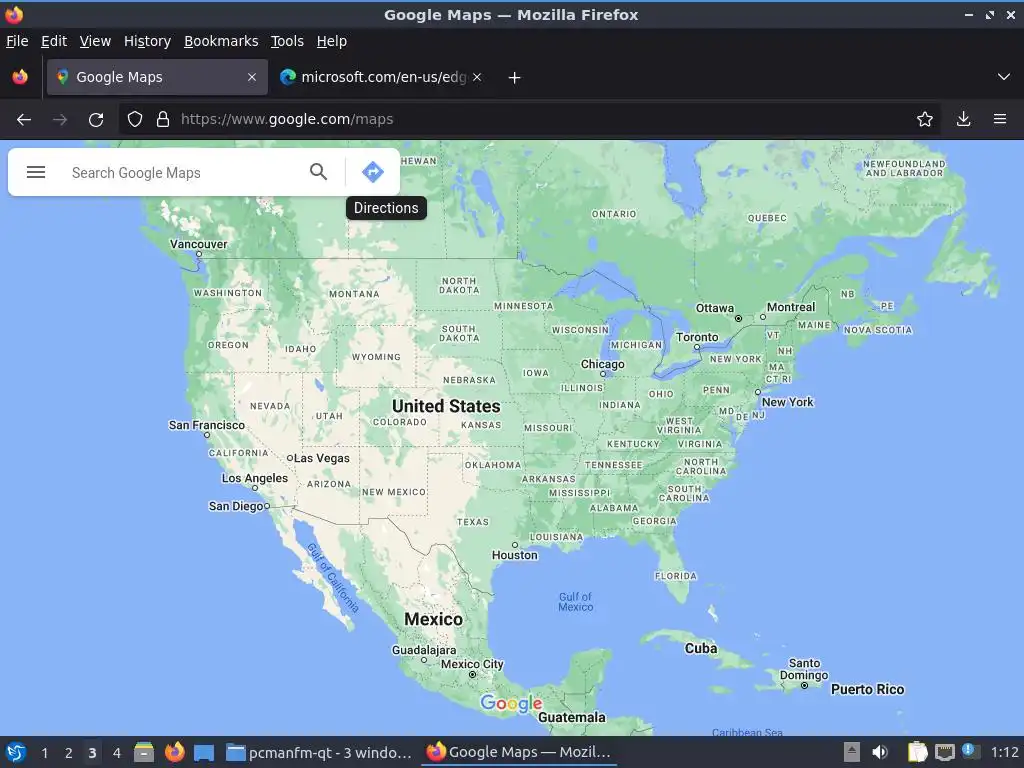Viewport: 1024px width, 768px height.
Task: Click the Montreal city label
Action: [791, 307]
